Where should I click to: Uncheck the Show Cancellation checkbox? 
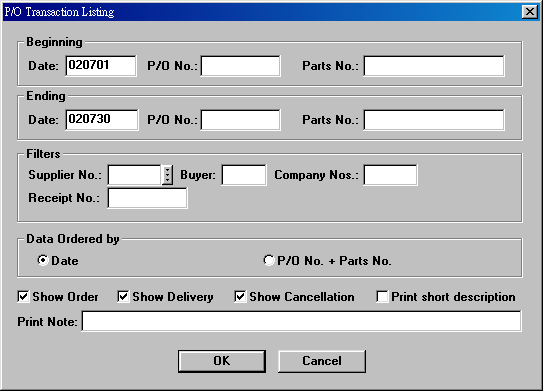click(240, 297)
